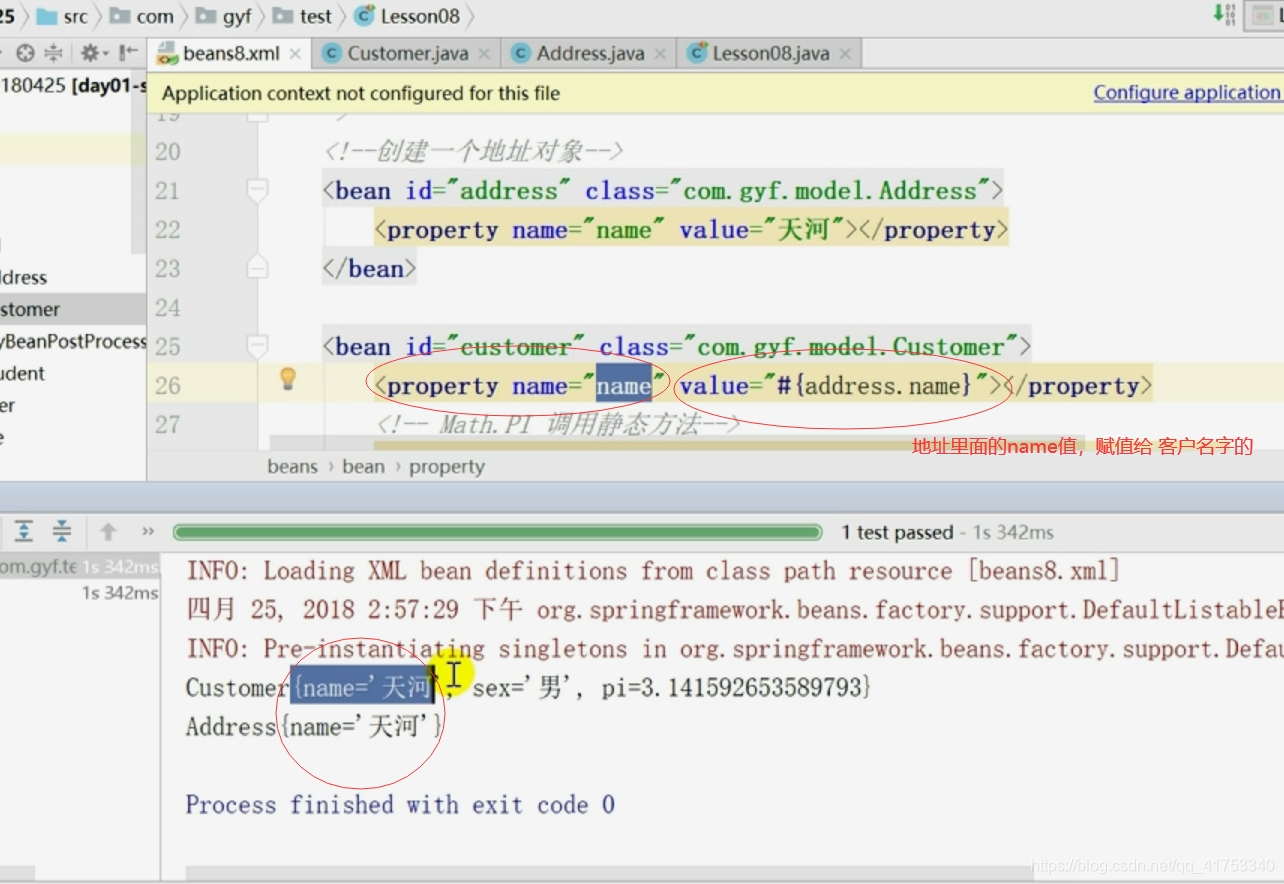The width and height of the screenshot is (1284, 884).
Task: Close the Customer.java tab
Action: [484, 54]
